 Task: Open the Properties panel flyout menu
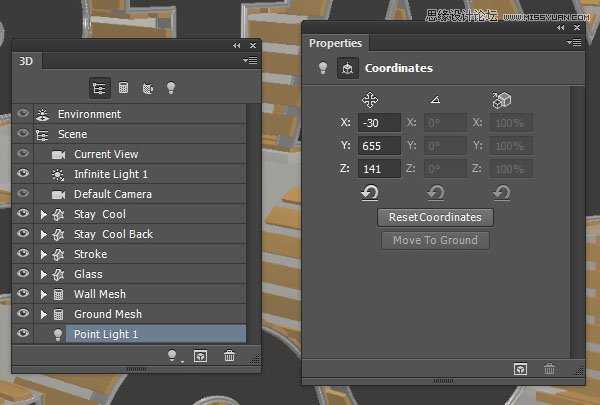coord(574,42)
